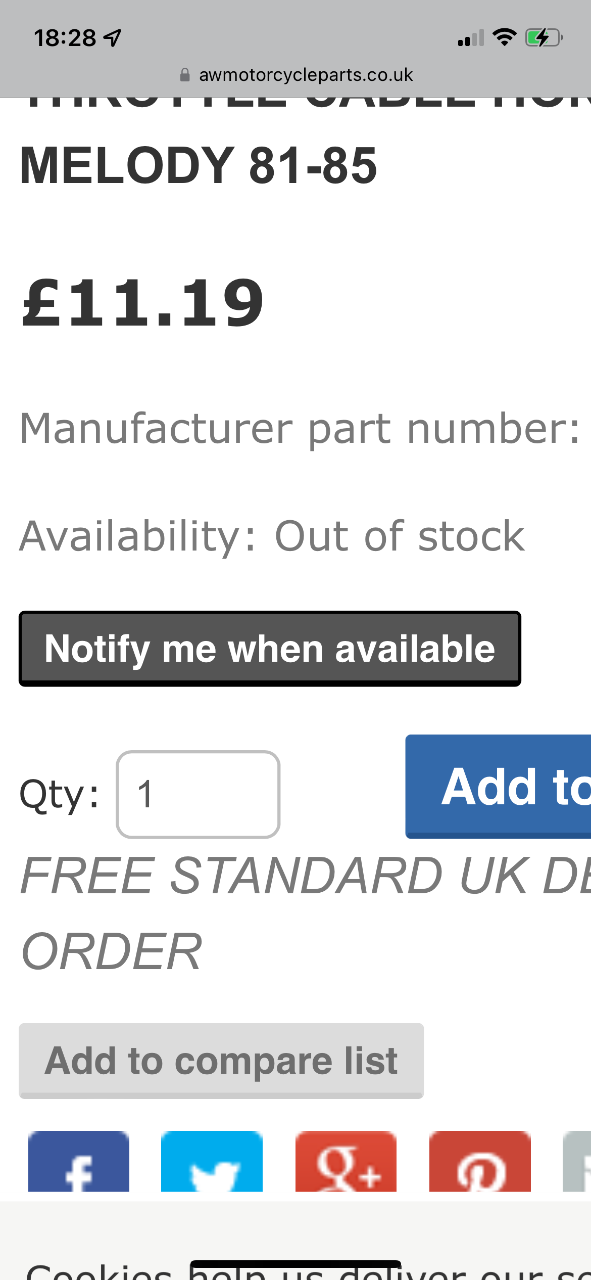Tap the Availability: Out of stock text
591x1280 pixels.
[x=272, y=536]
